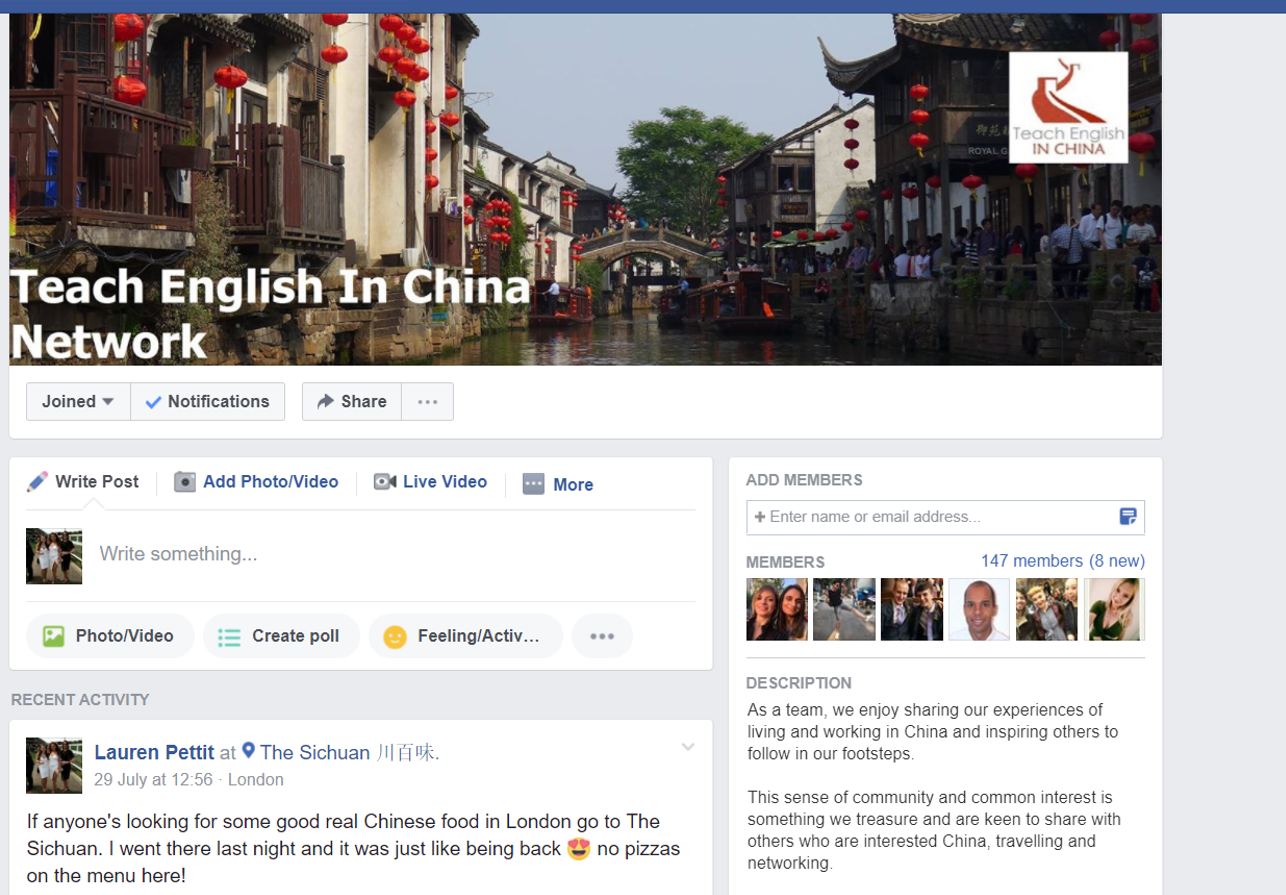Open the ellipsis menu next to Share
This screenshot has width=1286, height=895.
[x=428, y=401]
